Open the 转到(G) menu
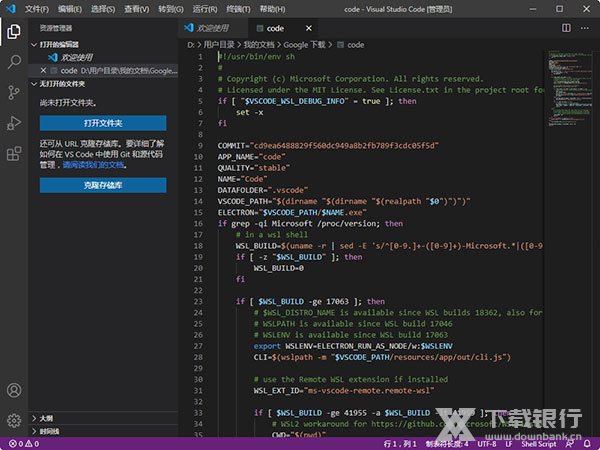The image size is (600, 450). 171,9
